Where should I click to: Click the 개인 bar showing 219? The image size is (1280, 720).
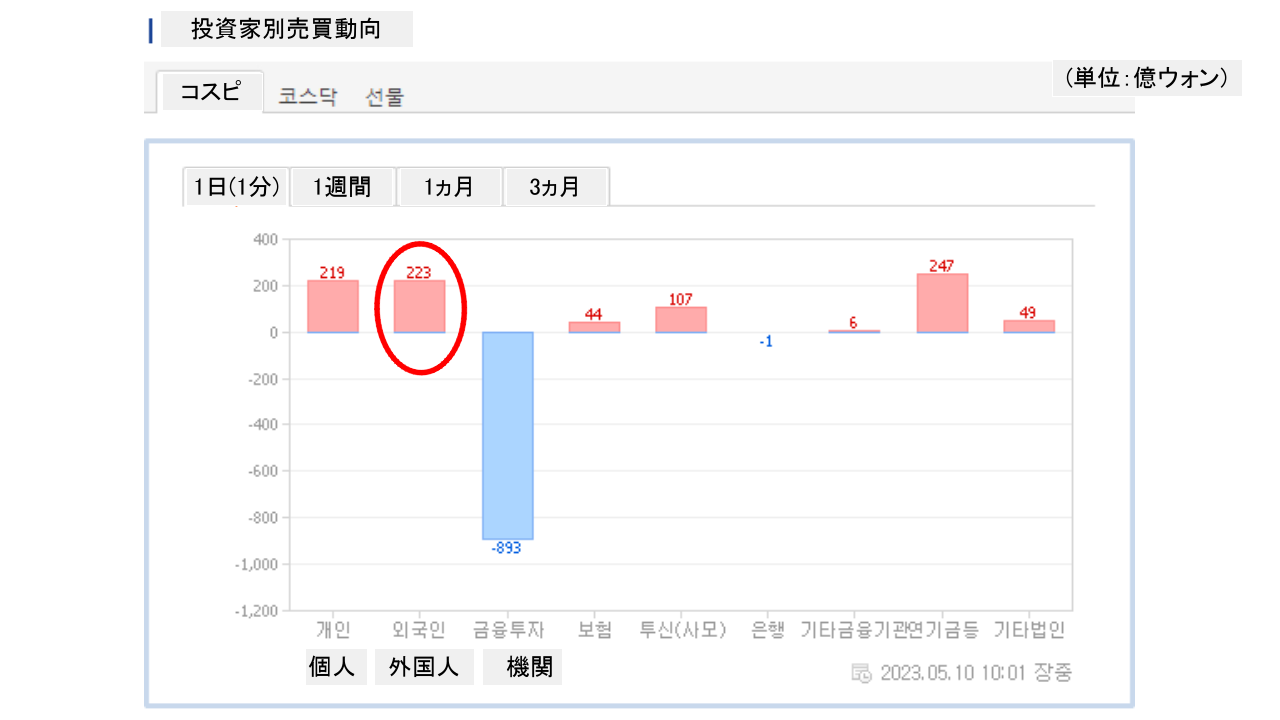333,306
